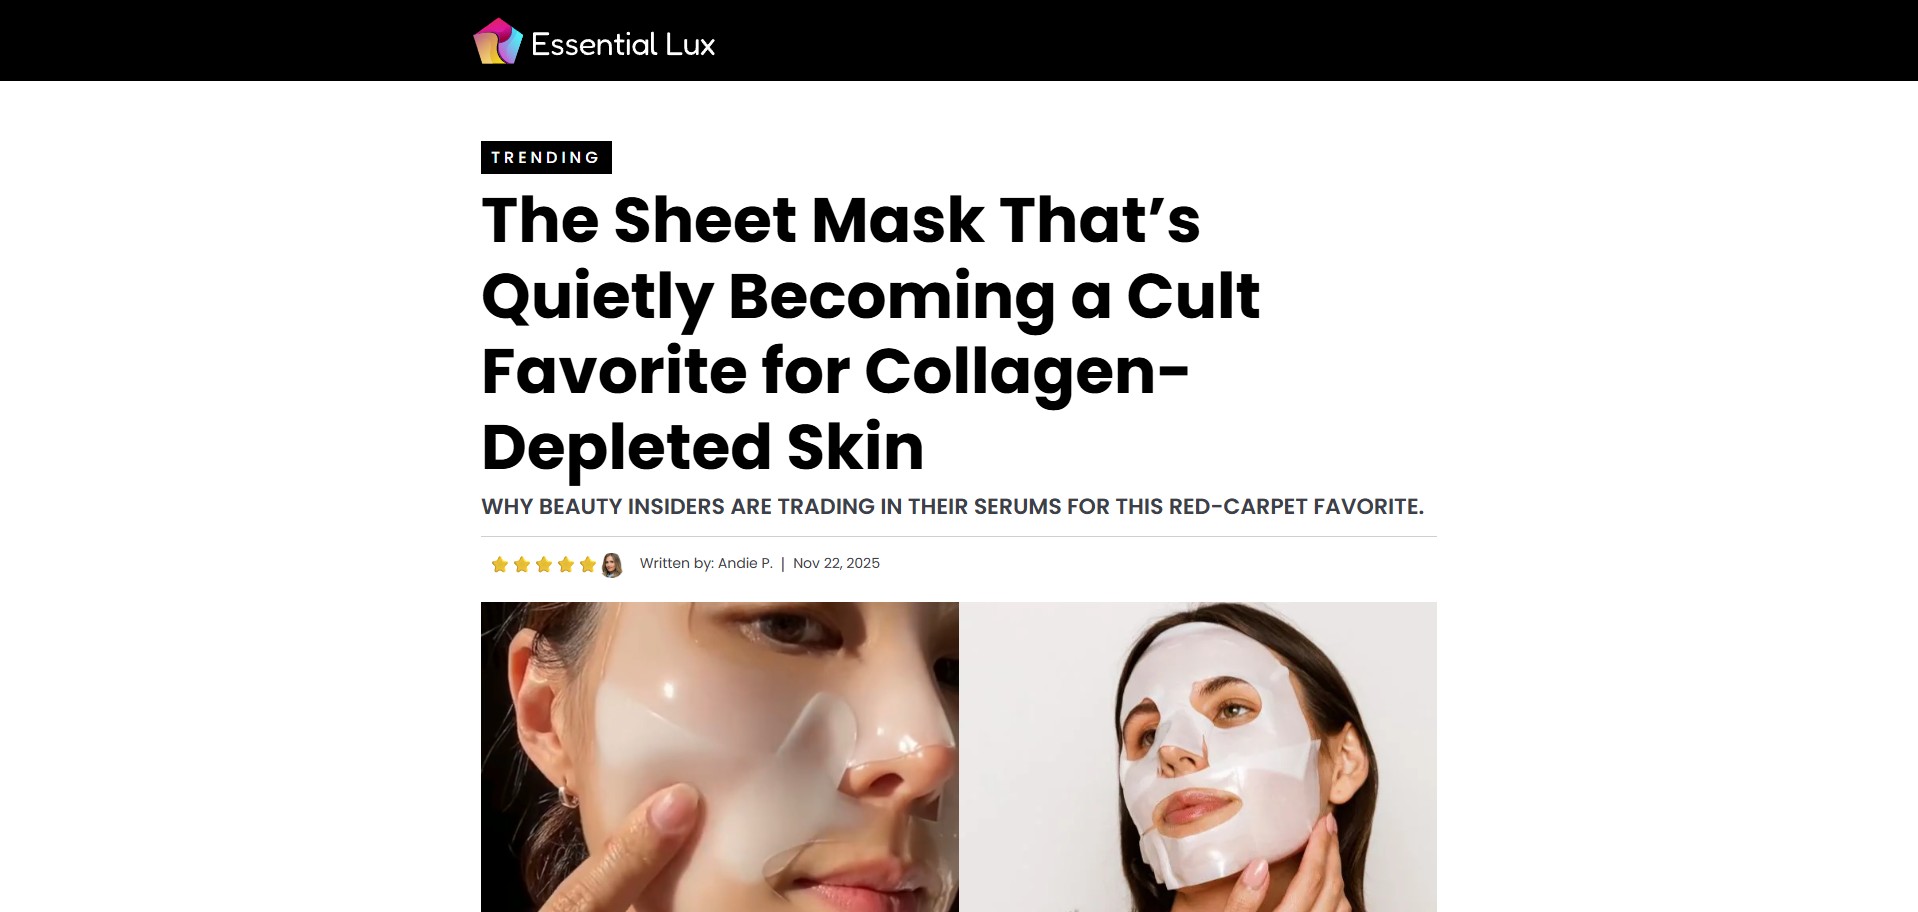Click the fifth gold rating star
This screenshot has width=1918, height=912.
click(588, 565)
